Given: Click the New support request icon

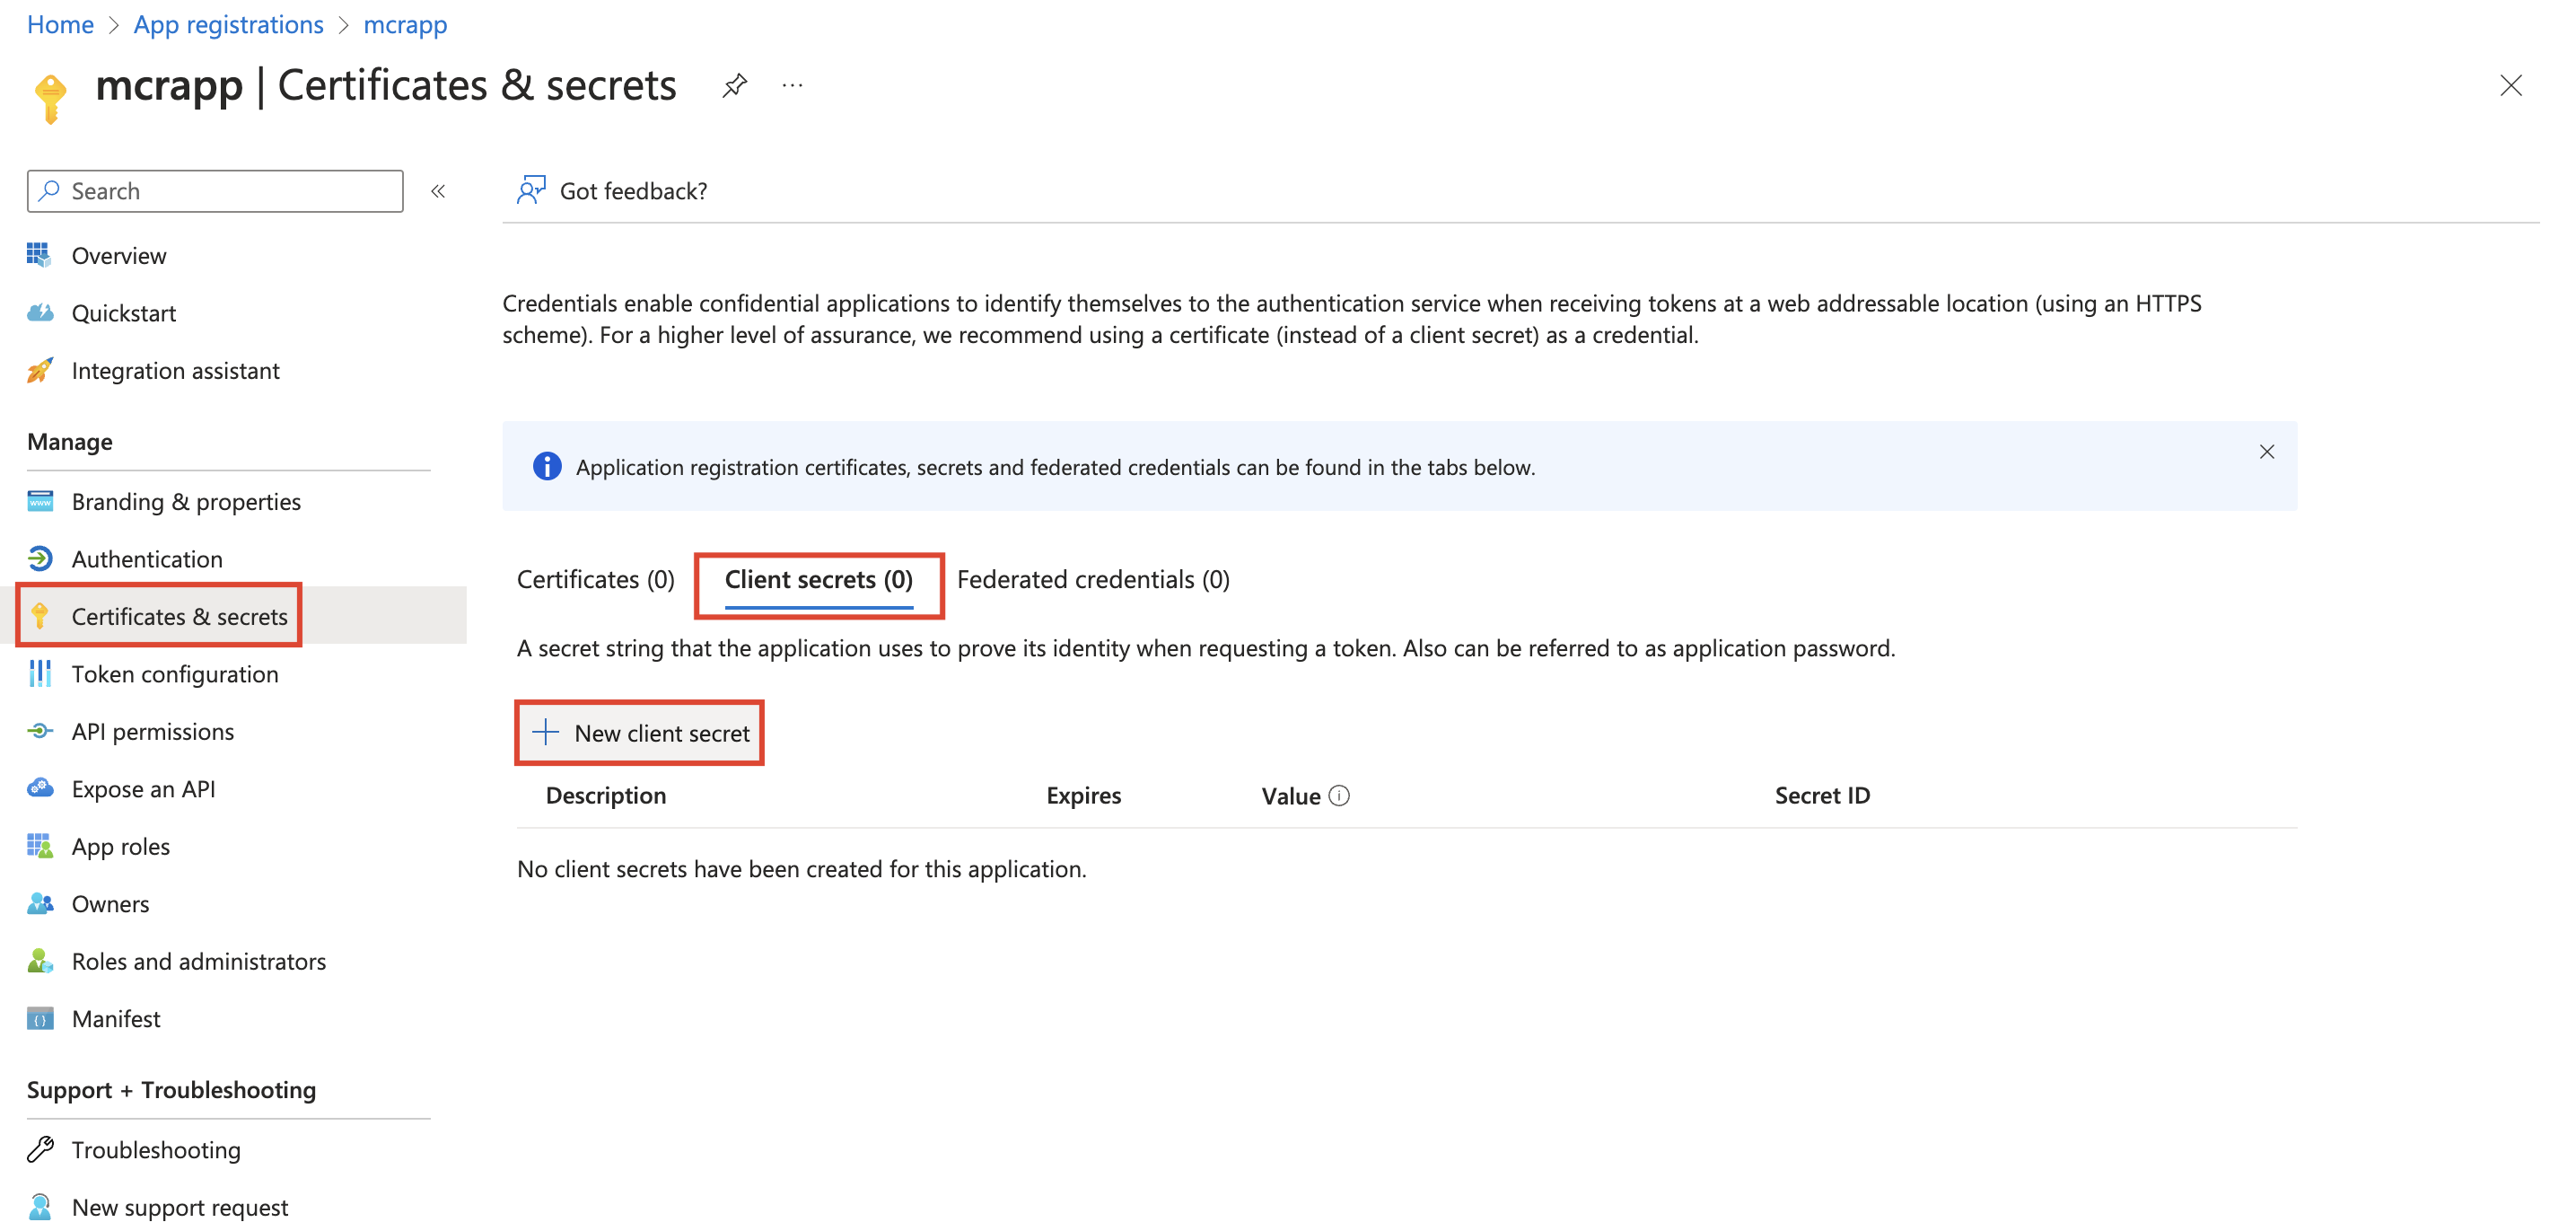Looking at the screenshot, I should tap(40, 1207).
